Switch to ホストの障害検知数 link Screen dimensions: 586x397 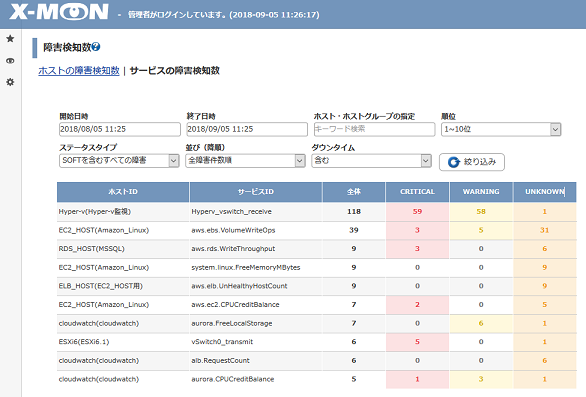[x=79, y=71]
